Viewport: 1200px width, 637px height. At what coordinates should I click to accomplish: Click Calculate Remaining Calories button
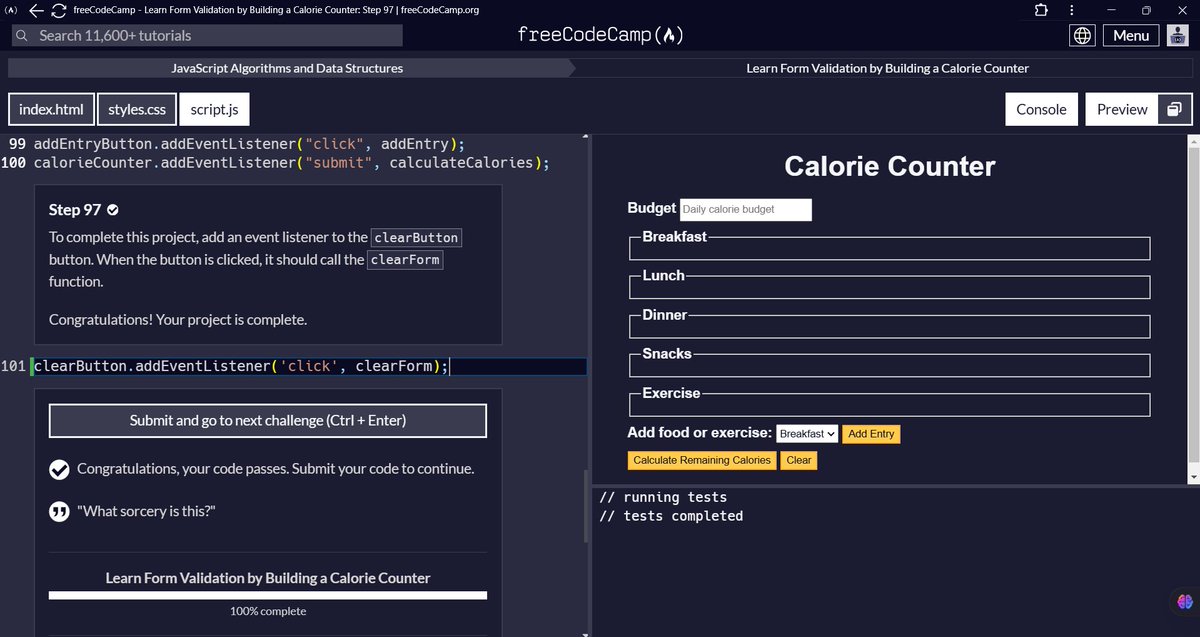pos(702,460)
